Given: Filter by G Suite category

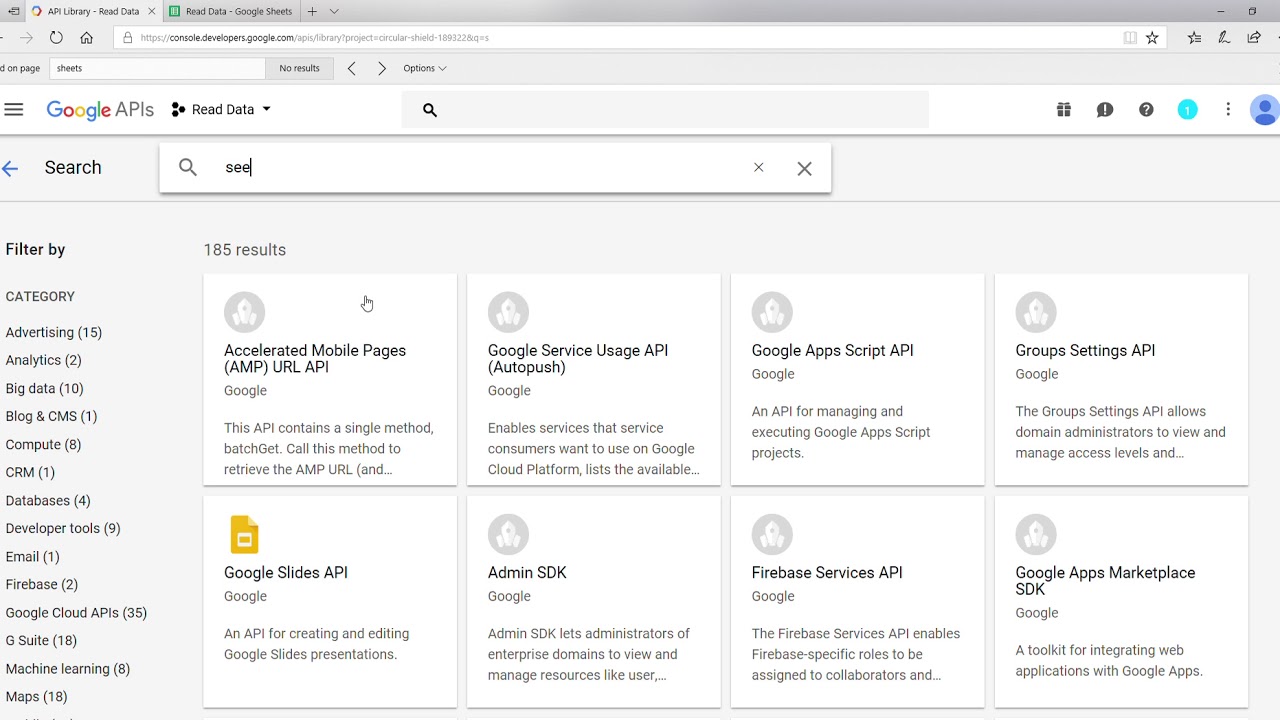Looking at the screenshot, I should tap(41, 640).
